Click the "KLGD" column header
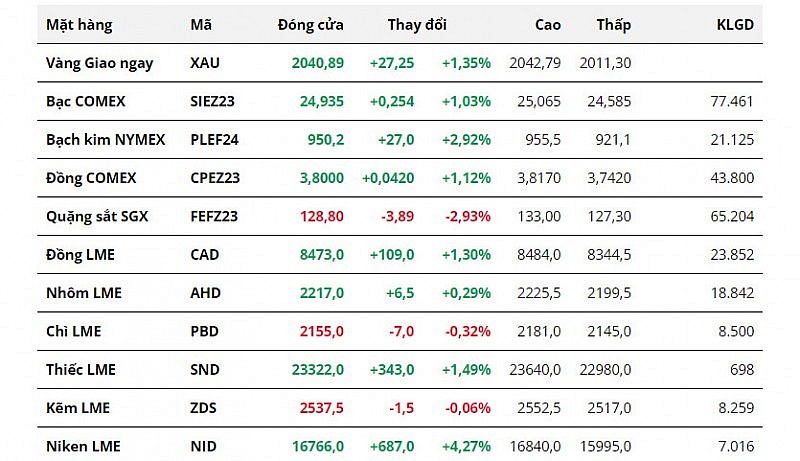Viewport: 800px width, 461px height. point(735,24)
